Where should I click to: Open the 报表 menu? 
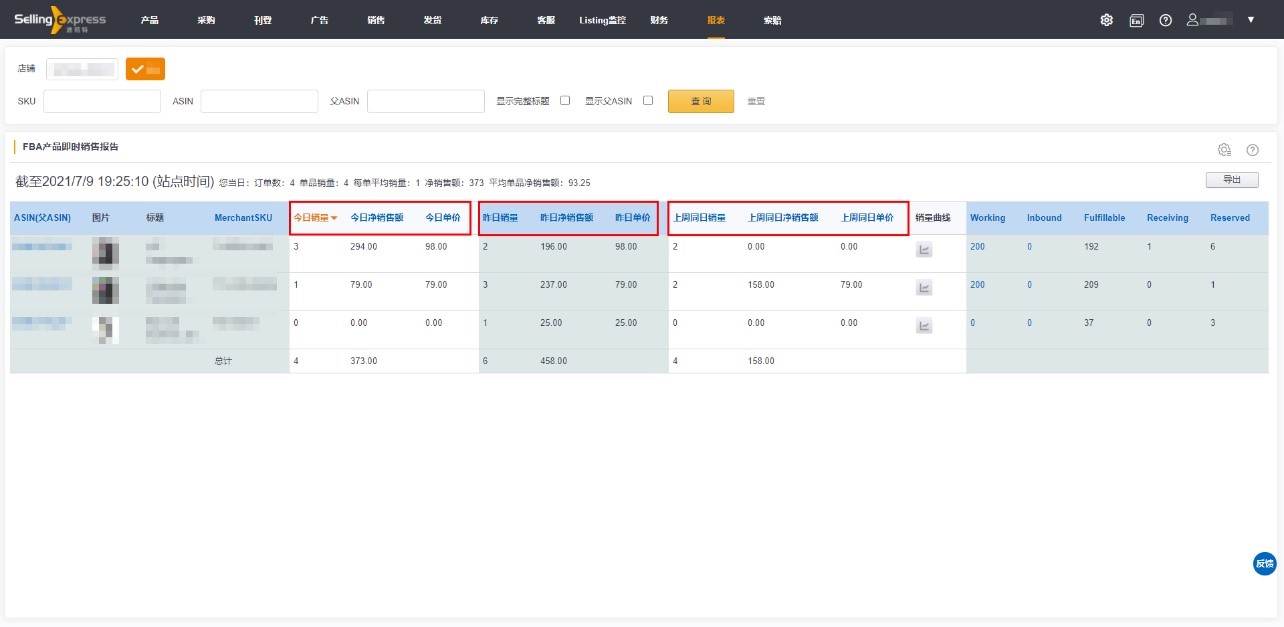[x=716, y=20]
